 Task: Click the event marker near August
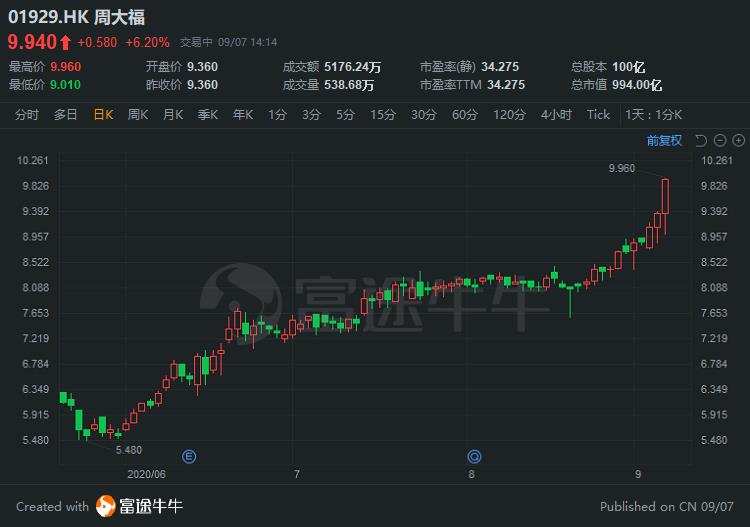click(x=474, y=457)
